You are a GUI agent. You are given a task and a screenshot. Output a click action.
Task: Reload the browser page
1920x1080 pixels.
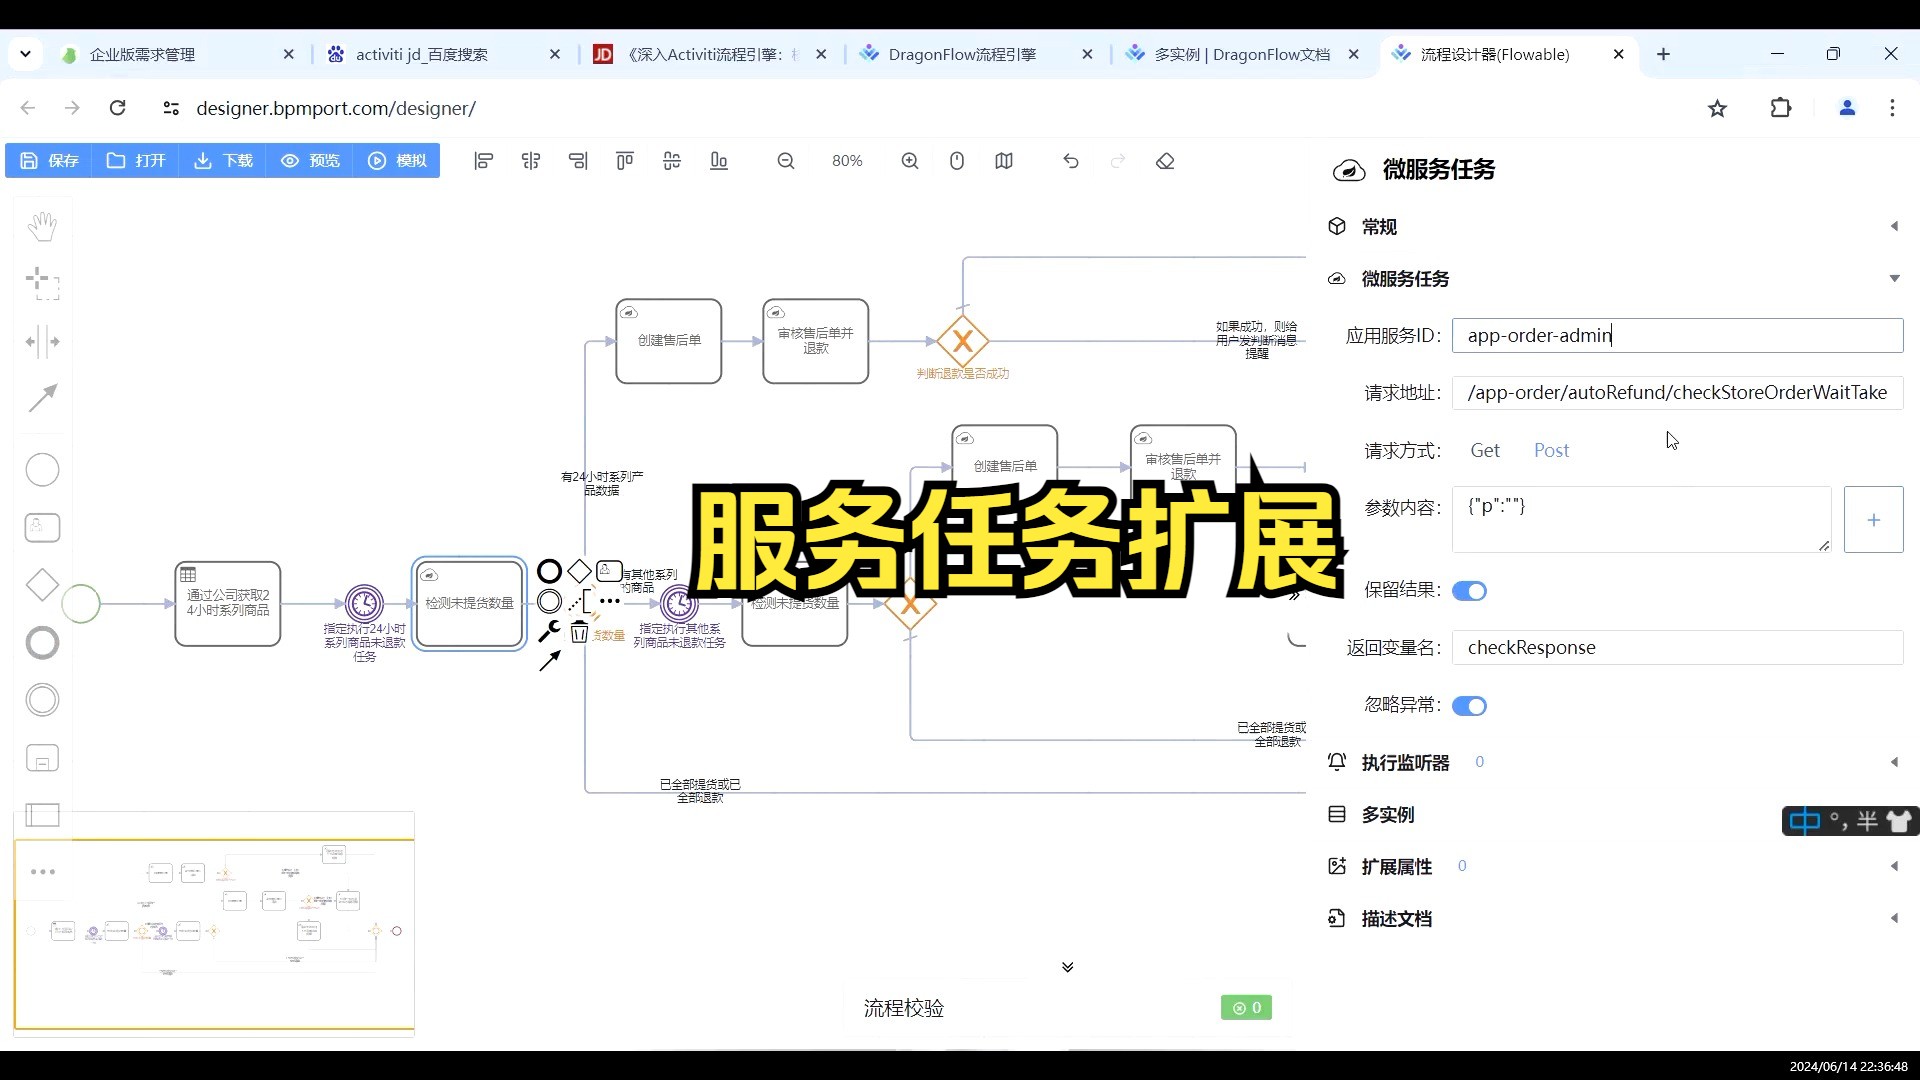pyautogui.click(x=118, y=108)
